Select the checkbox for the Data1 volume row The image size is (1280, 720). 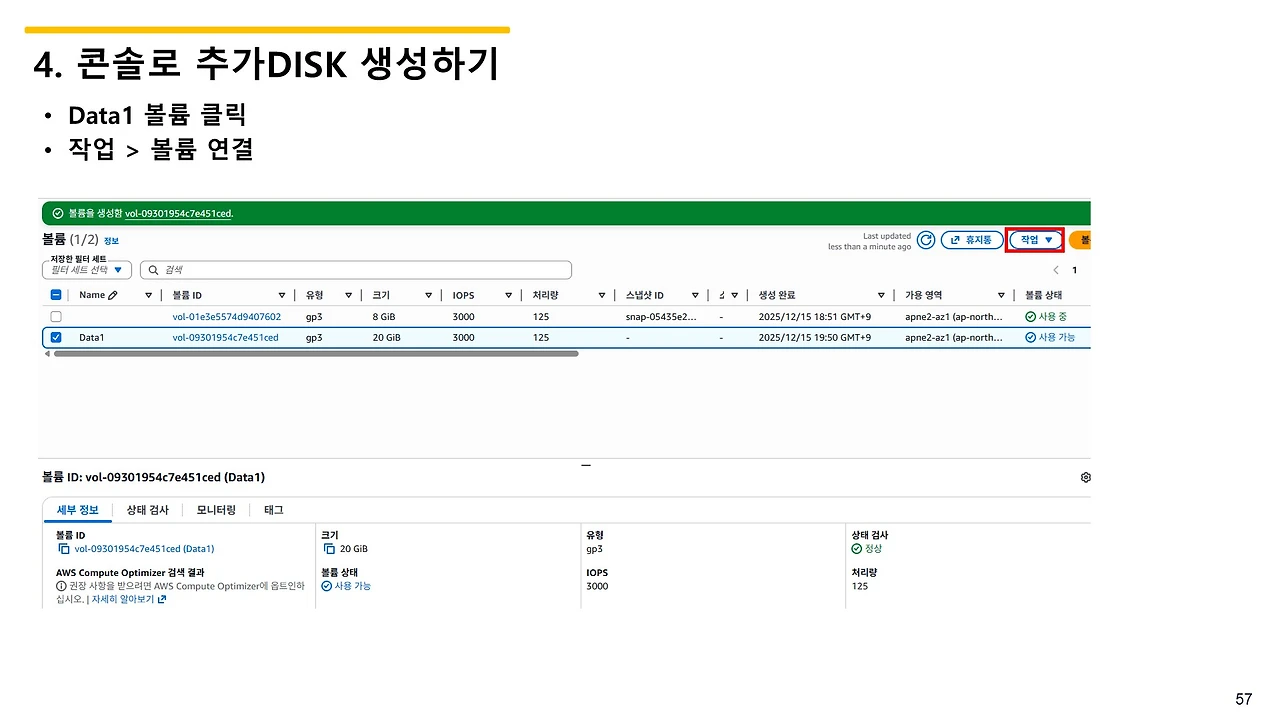tap(56, 337)
